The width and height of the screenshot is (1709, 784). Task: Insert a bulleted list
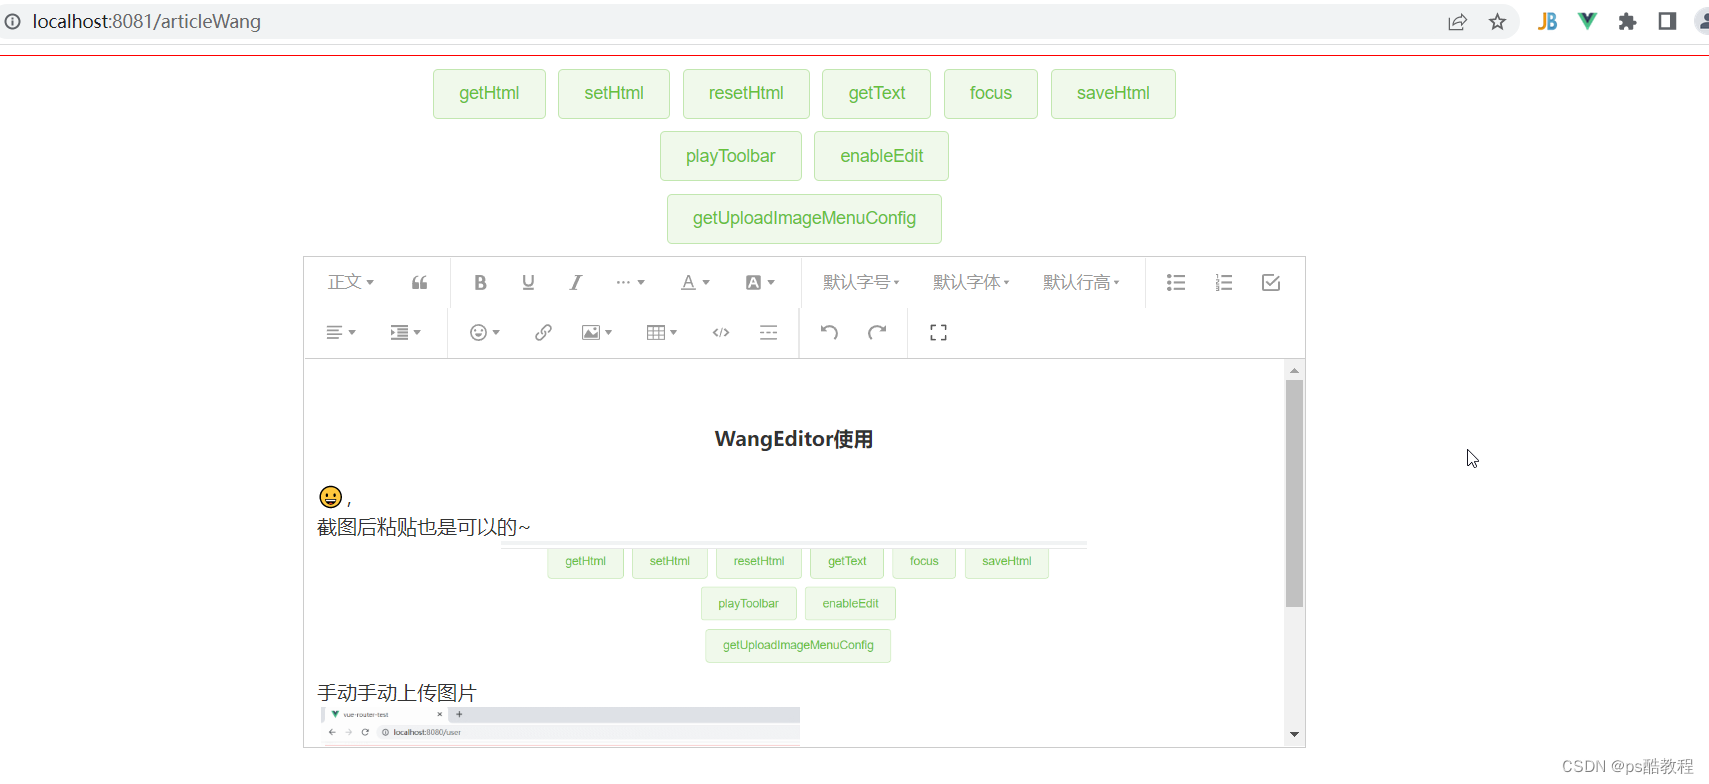point(1176,283)
